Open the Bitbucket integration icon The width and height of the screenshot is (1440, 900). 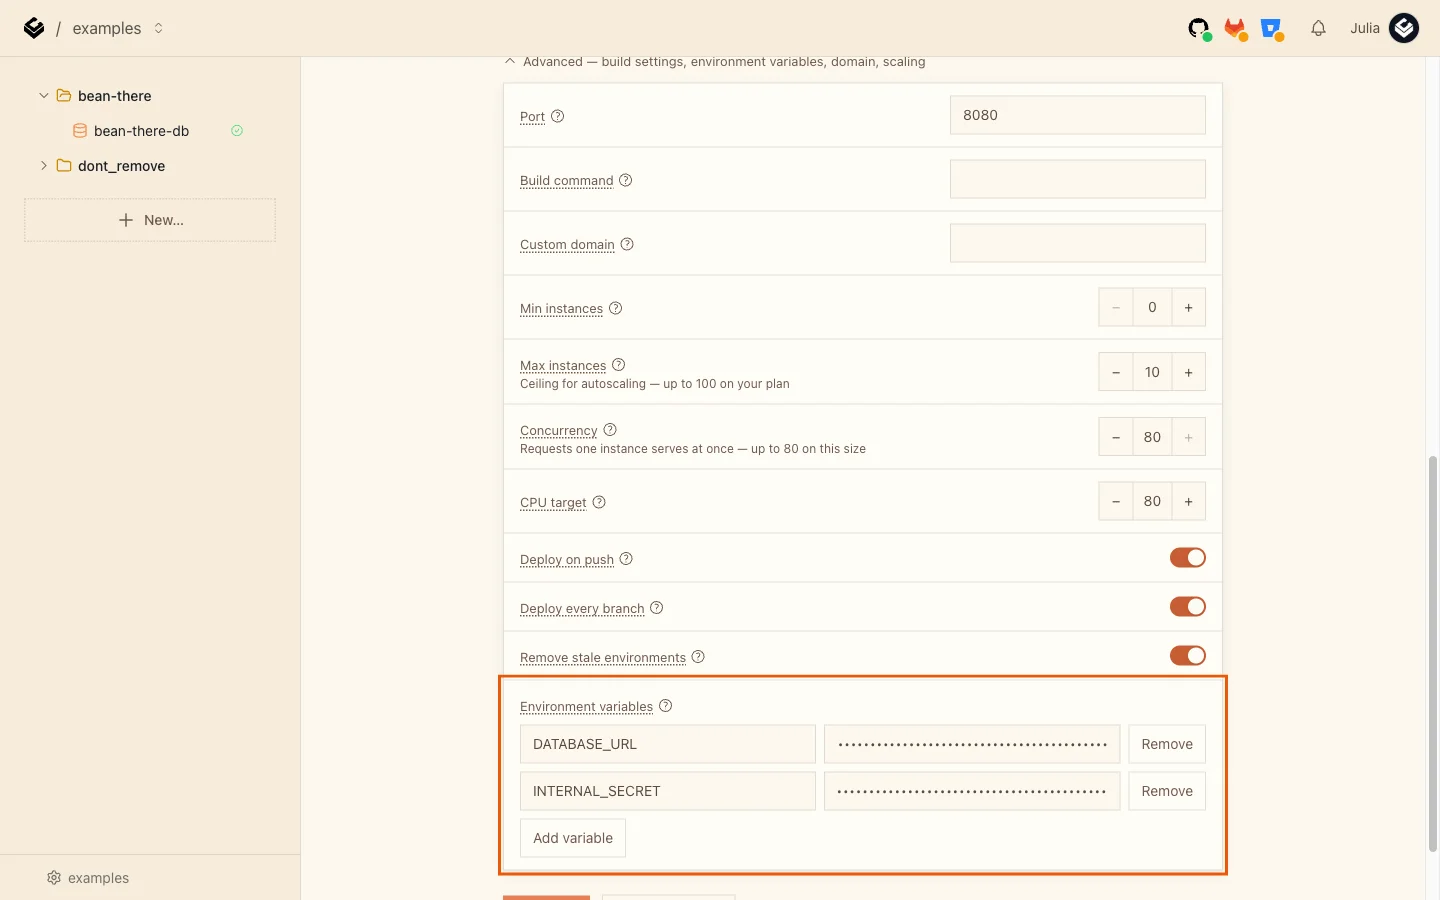coord(1272,28)
